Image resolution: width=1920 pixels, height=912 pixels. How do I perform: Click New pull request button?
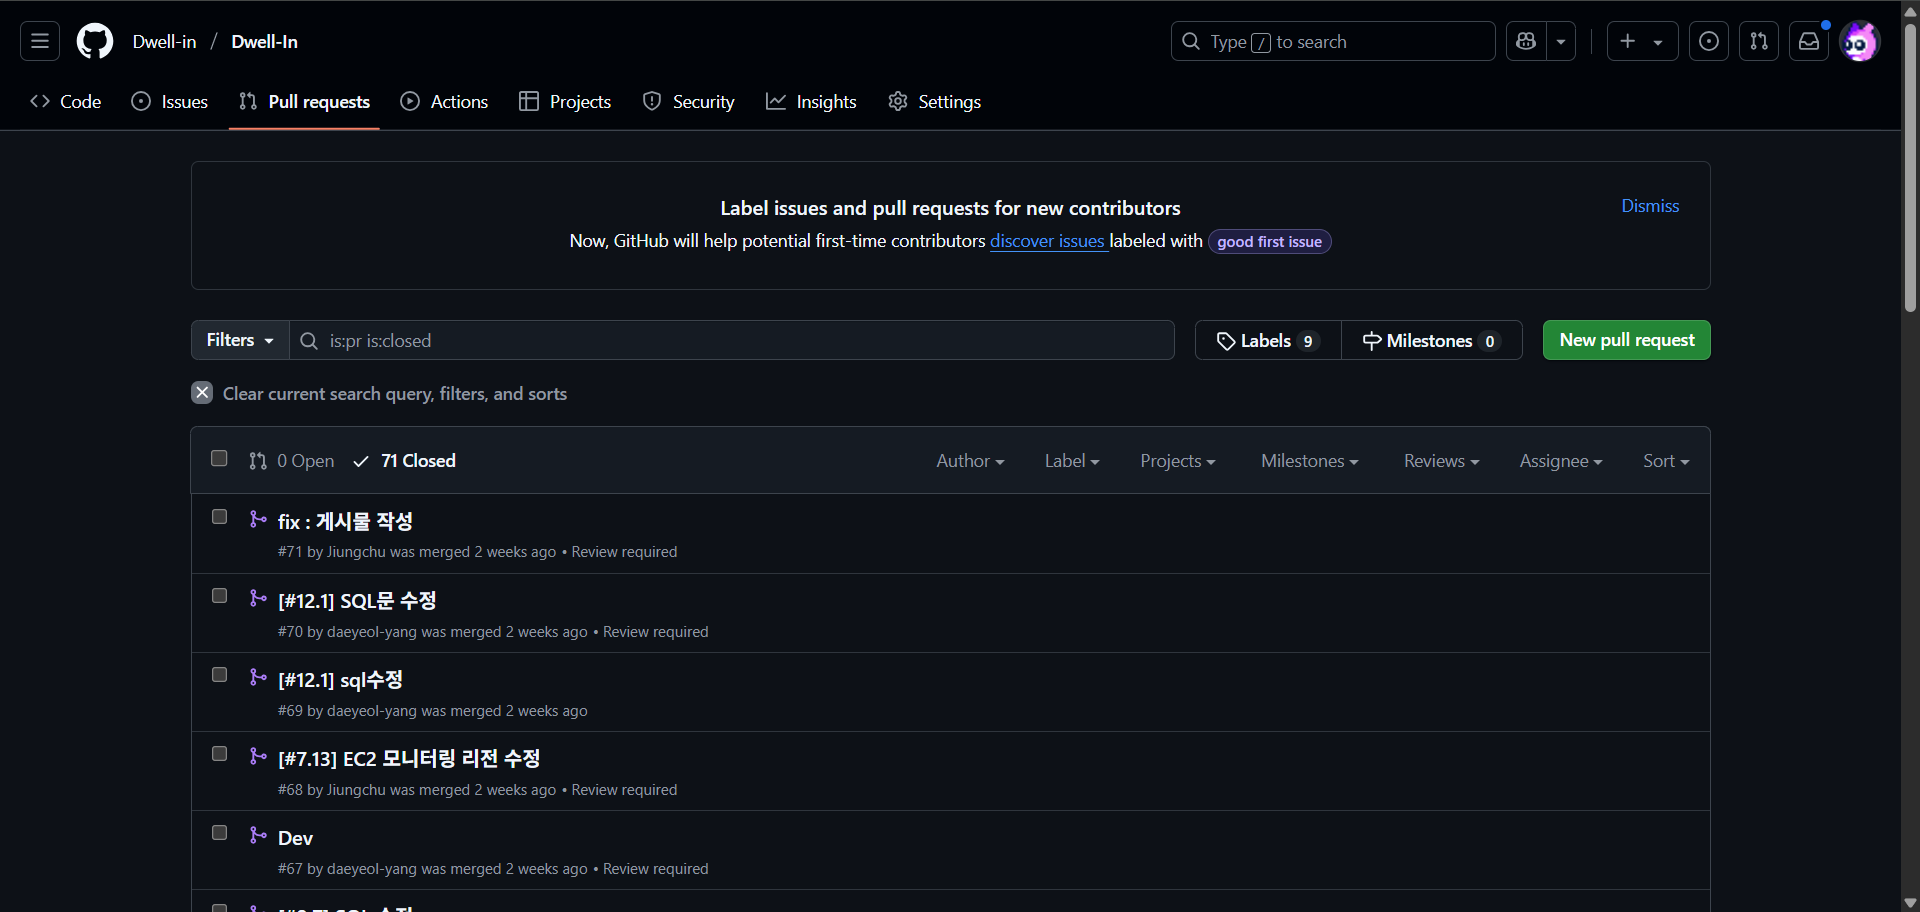(x=1626, y=340)
